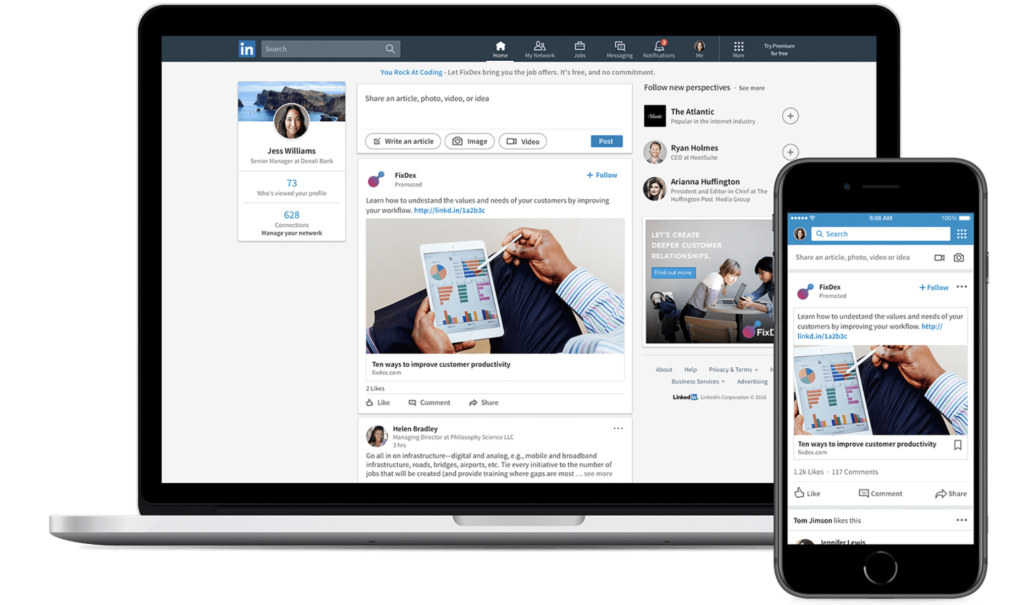
Task: Open the More grid icon
Action: click(738, 47)
